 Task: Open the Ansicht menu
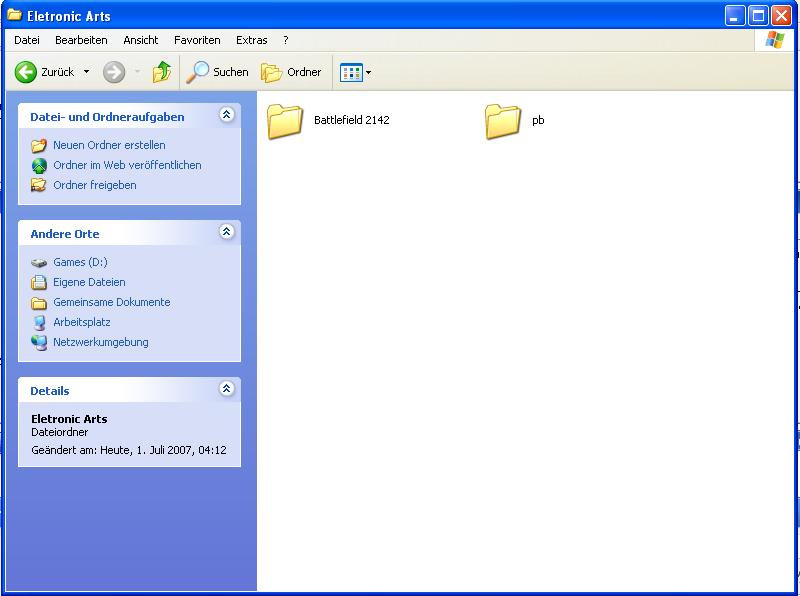click(x=141, y=40)
